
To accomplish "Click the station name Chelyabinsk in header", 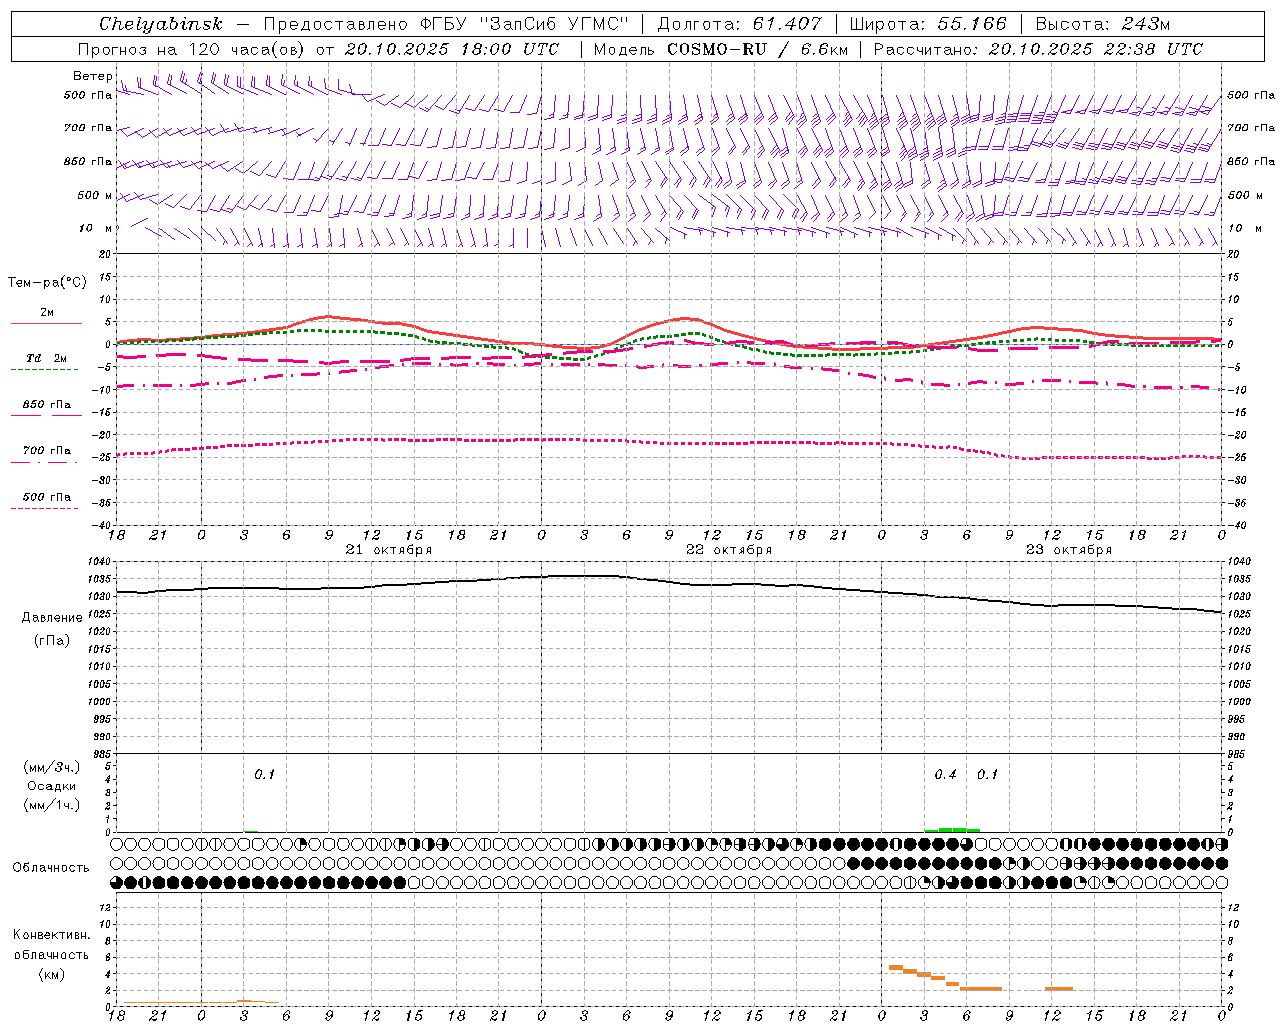I will (161, 24).
